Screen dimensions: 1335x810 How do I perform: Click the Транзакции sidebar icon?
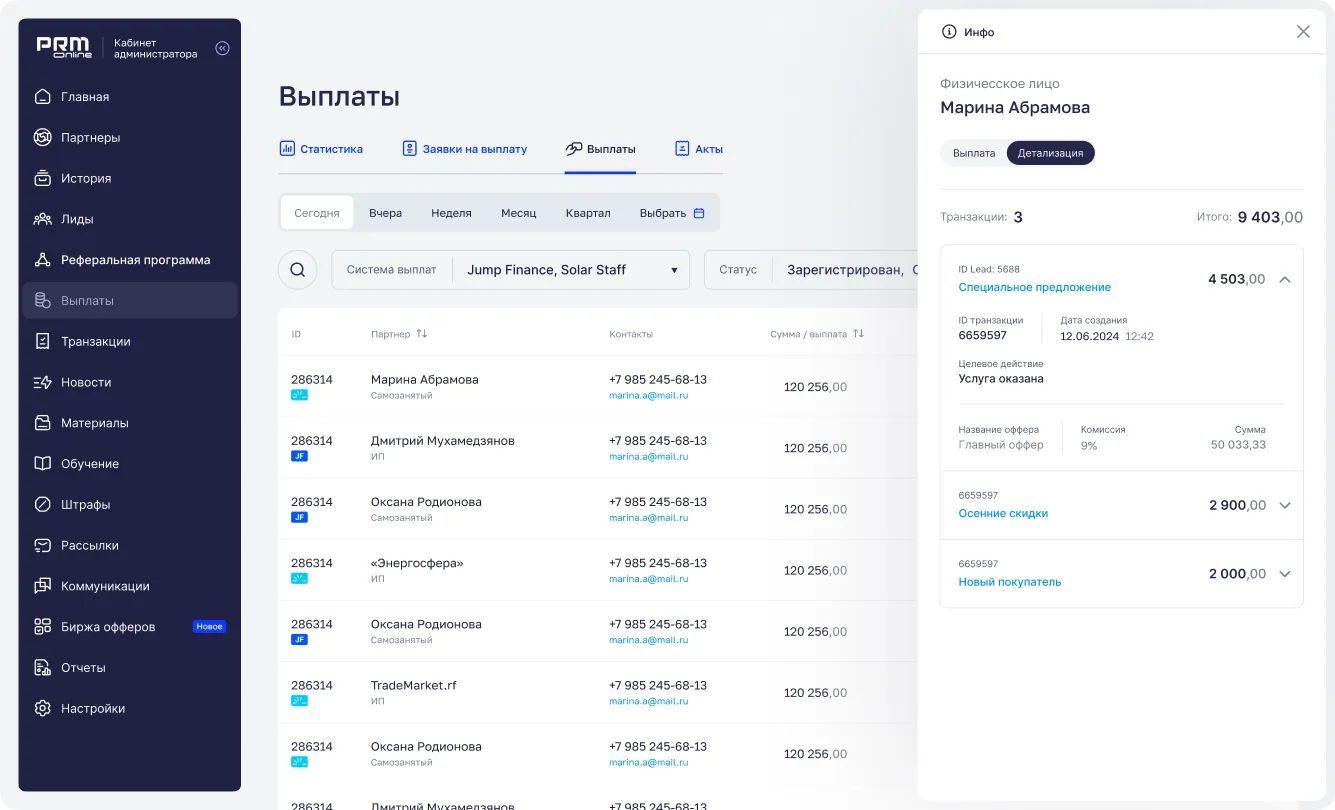pos(42,342)
